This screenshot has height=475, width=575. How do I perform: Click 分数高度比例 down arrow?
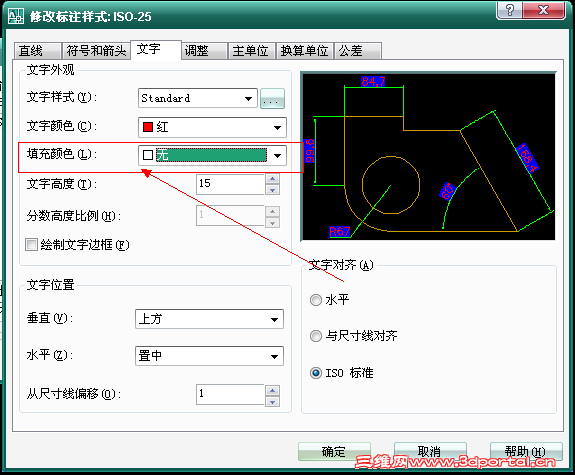[272, 222]
